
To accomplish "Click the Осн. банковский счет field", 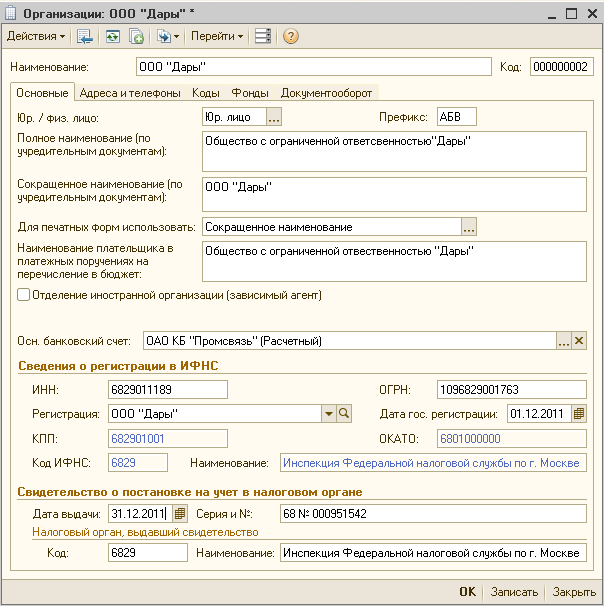I will click(x=350, y=341).
